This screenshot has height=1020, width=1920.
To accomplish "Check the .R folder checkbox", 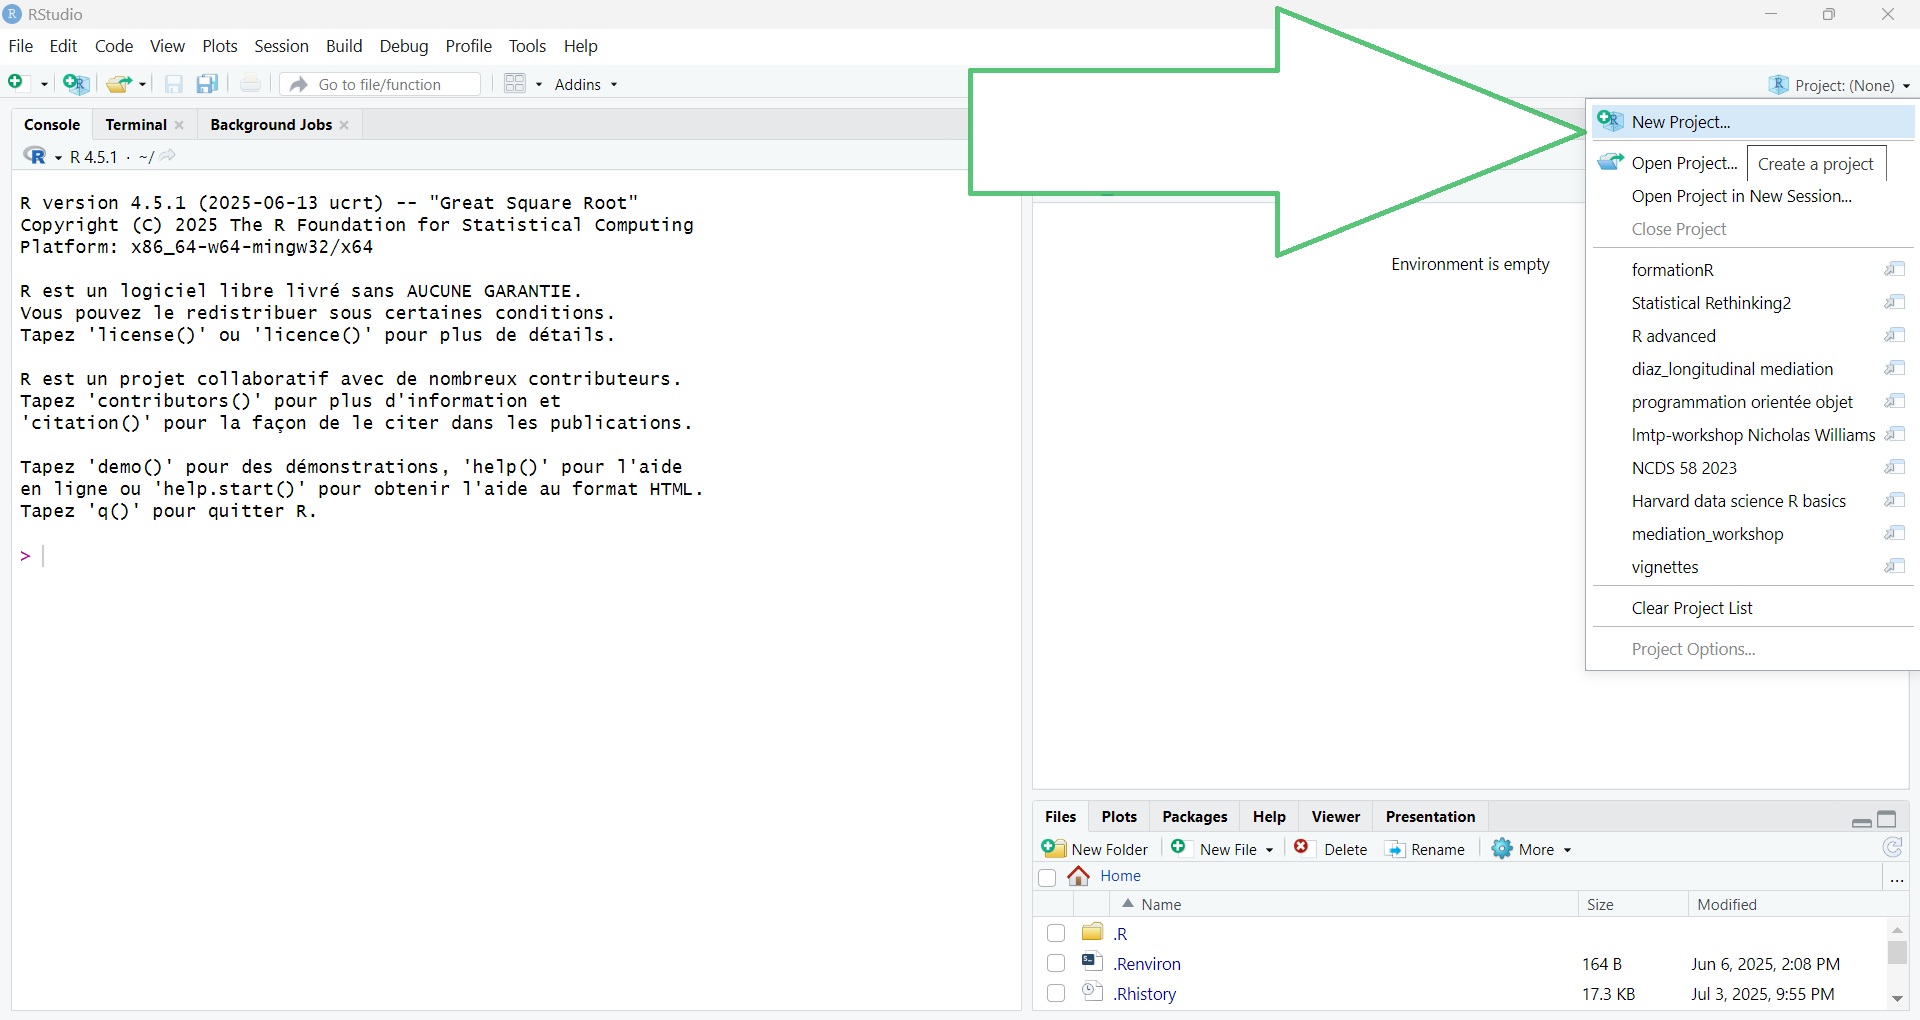I will 1056,933.
